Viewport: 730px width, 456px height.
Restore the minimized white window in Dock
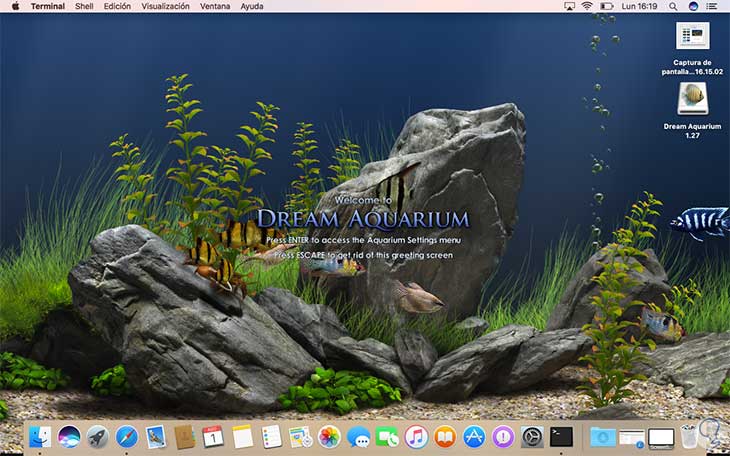[661, 438]
